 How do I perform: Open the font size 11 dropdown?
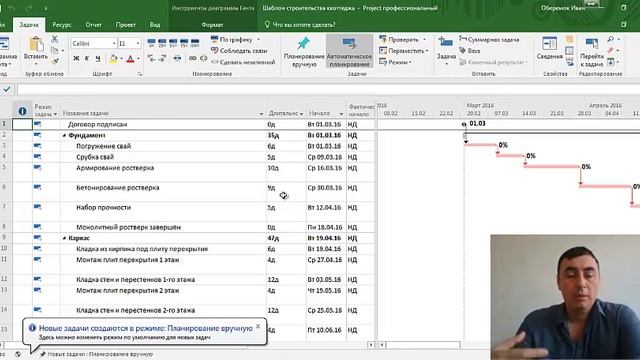[x=138, y=43]
